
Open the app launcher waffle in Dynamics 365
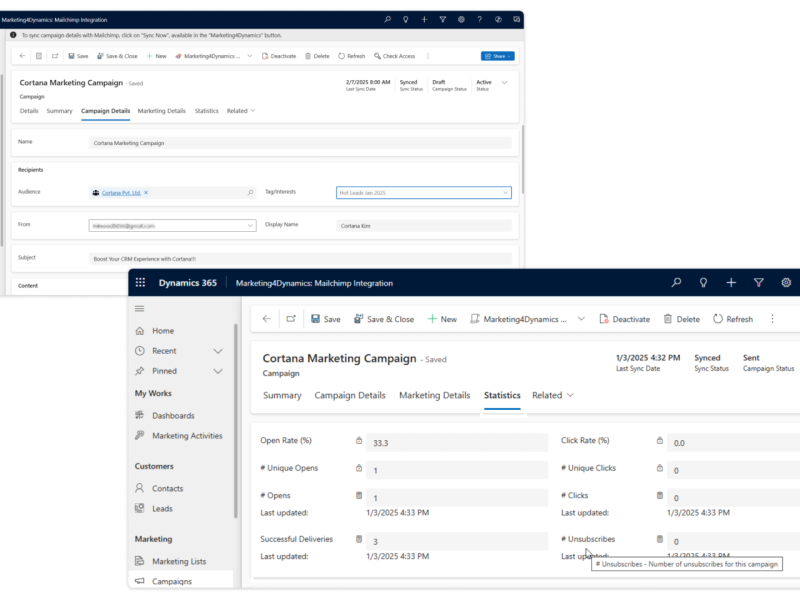140,283
